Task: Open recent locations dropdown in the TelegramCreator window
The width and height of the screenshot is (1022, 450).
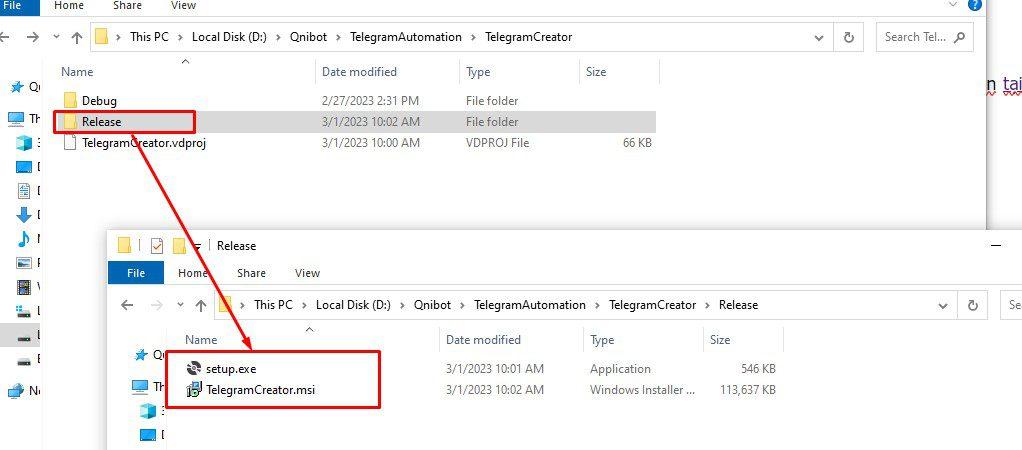Action: coord(56,37)
